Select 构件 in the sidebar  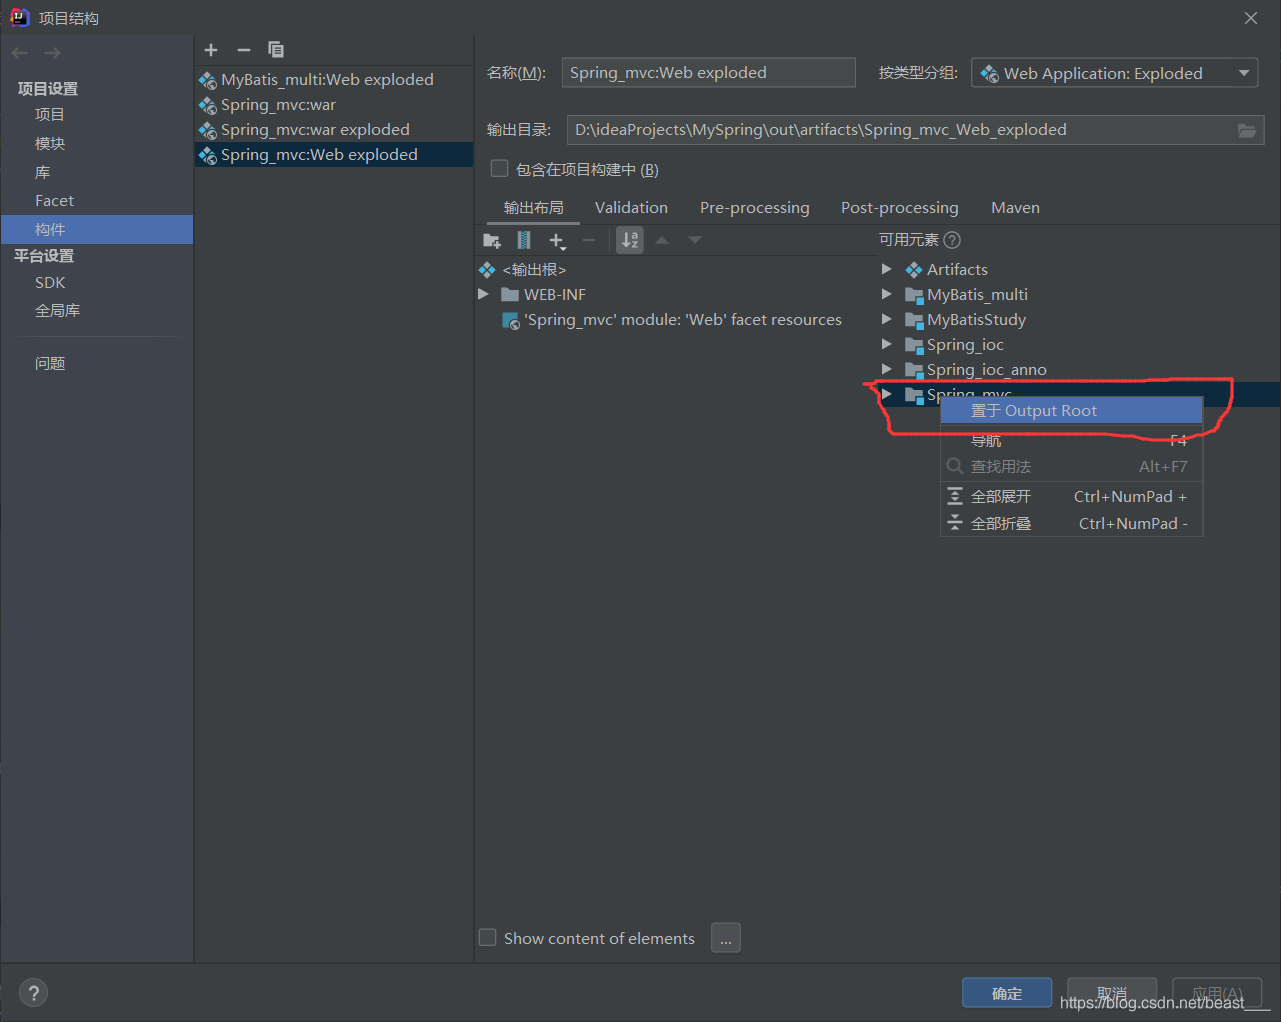[97, 230]
